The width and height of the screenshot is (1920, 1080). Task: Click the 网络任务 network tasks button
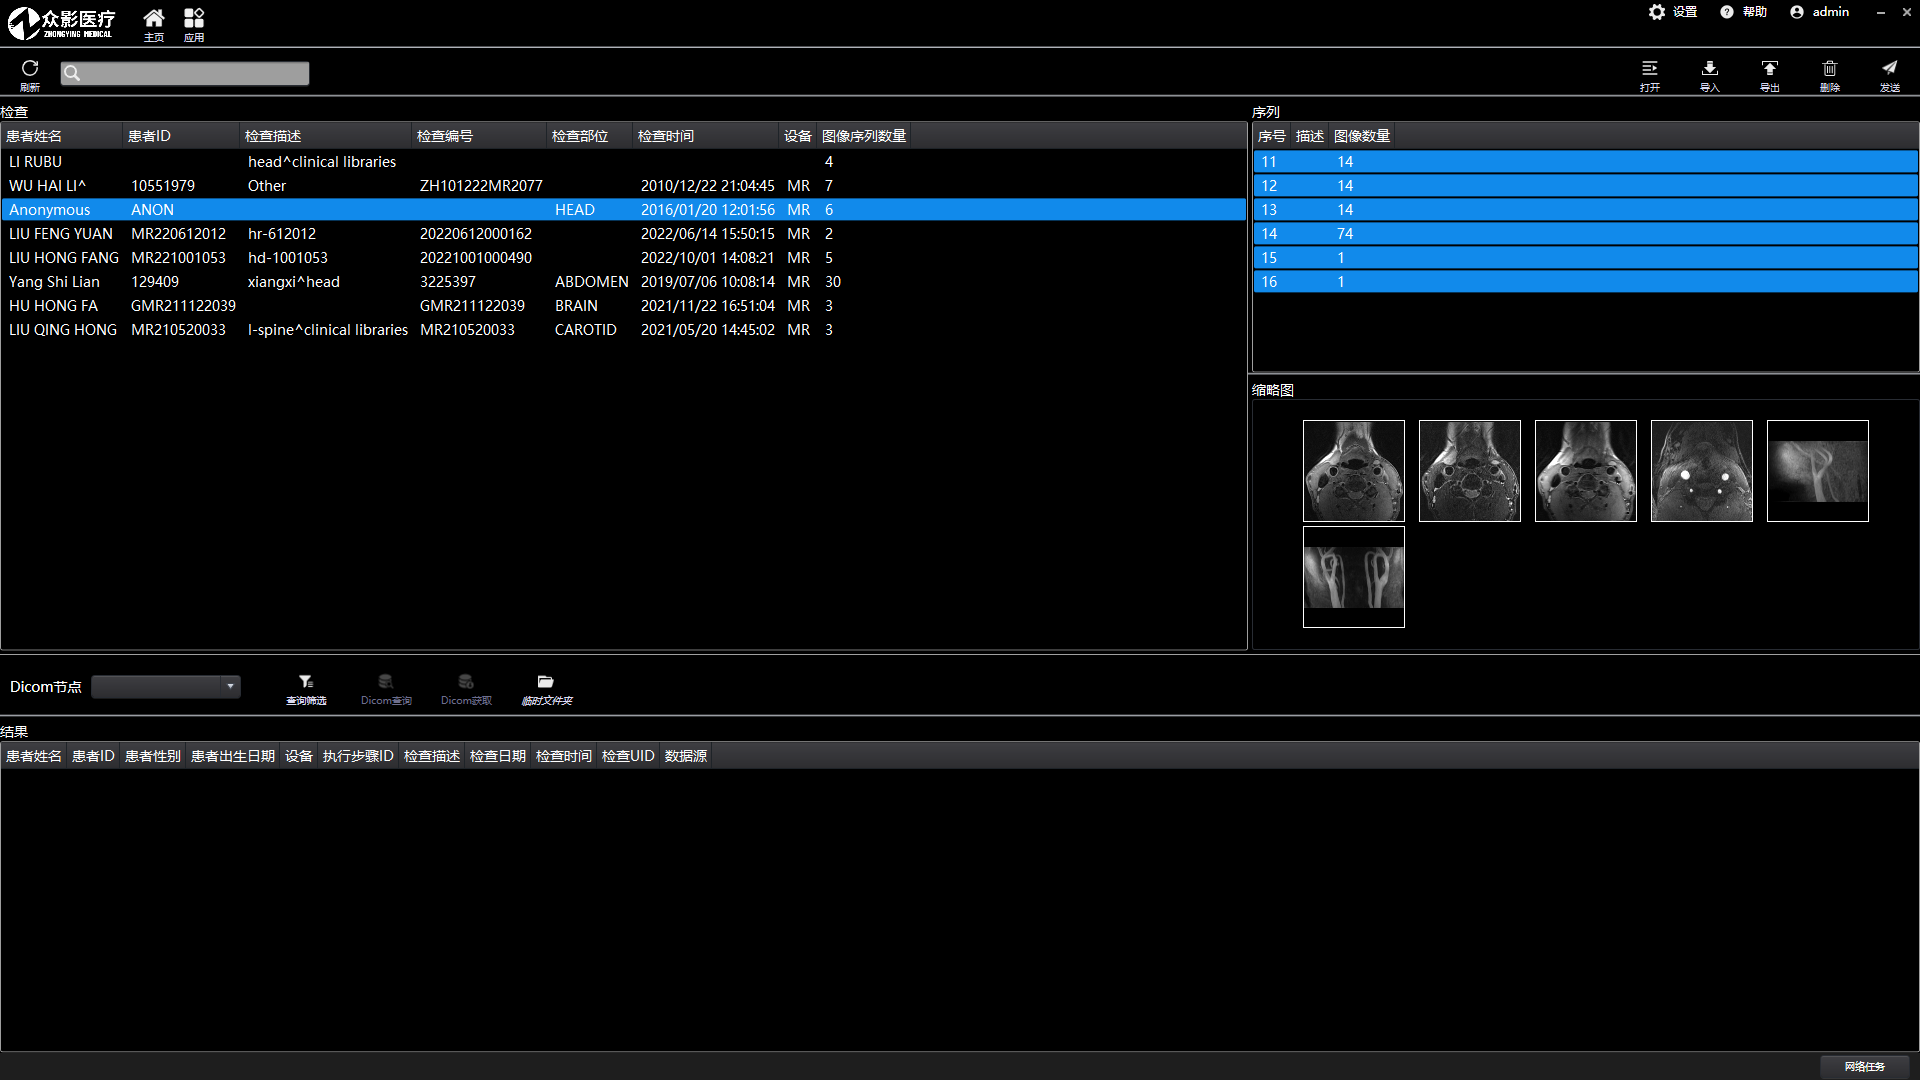[1864, 1067]
